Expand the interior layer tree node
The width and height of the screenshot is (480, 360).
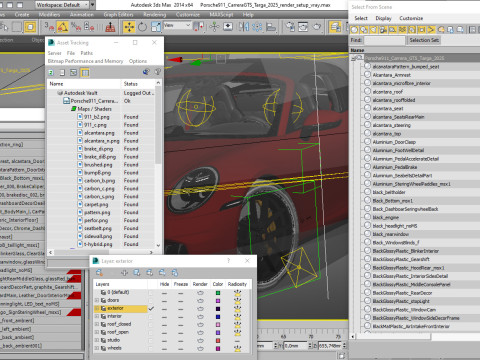(97, 316)
